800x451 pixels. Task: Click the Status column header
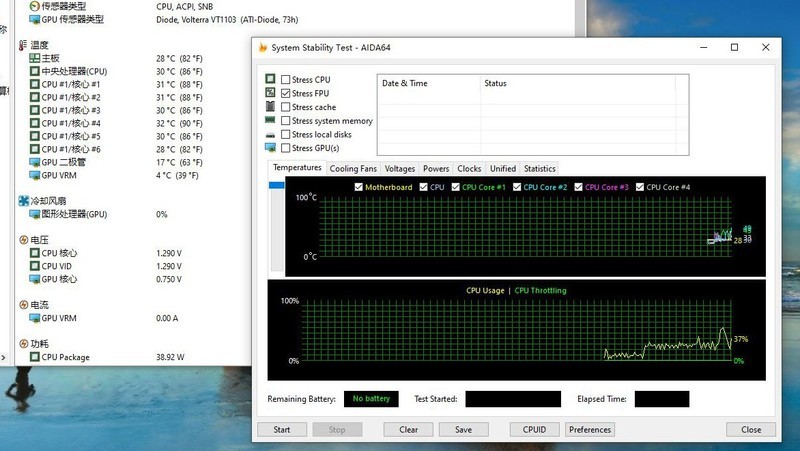pos(578,83)
